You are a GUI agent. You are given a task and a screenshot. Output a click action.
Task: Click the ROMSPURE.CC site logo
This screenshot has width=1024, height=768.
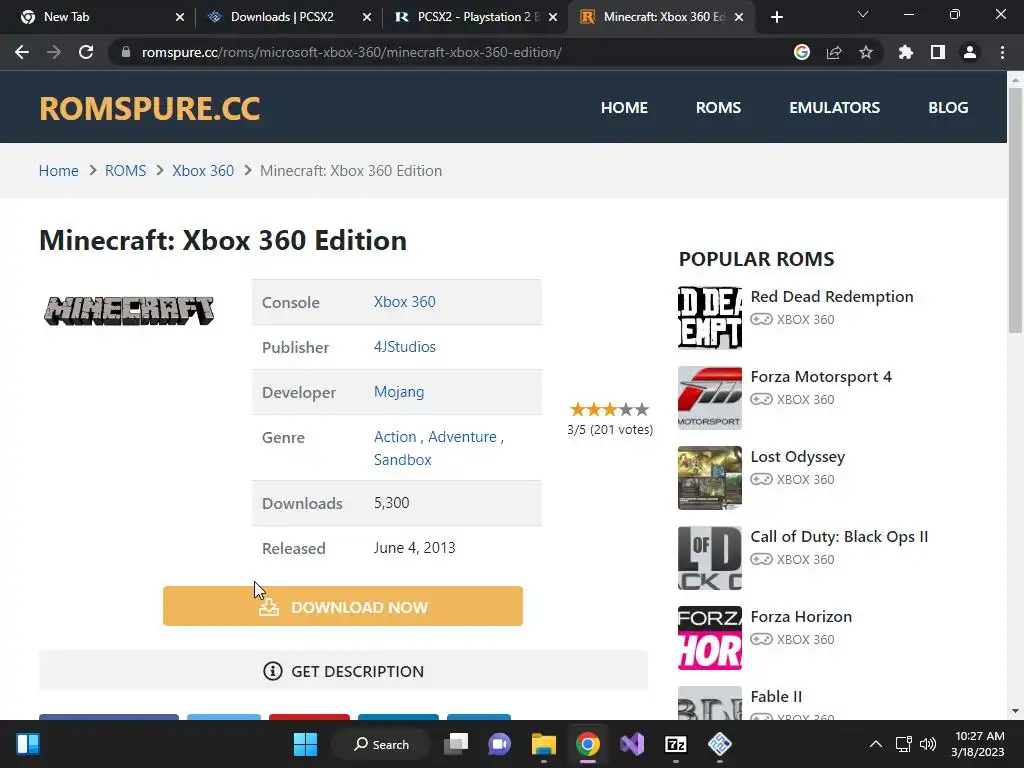[150, 108]
